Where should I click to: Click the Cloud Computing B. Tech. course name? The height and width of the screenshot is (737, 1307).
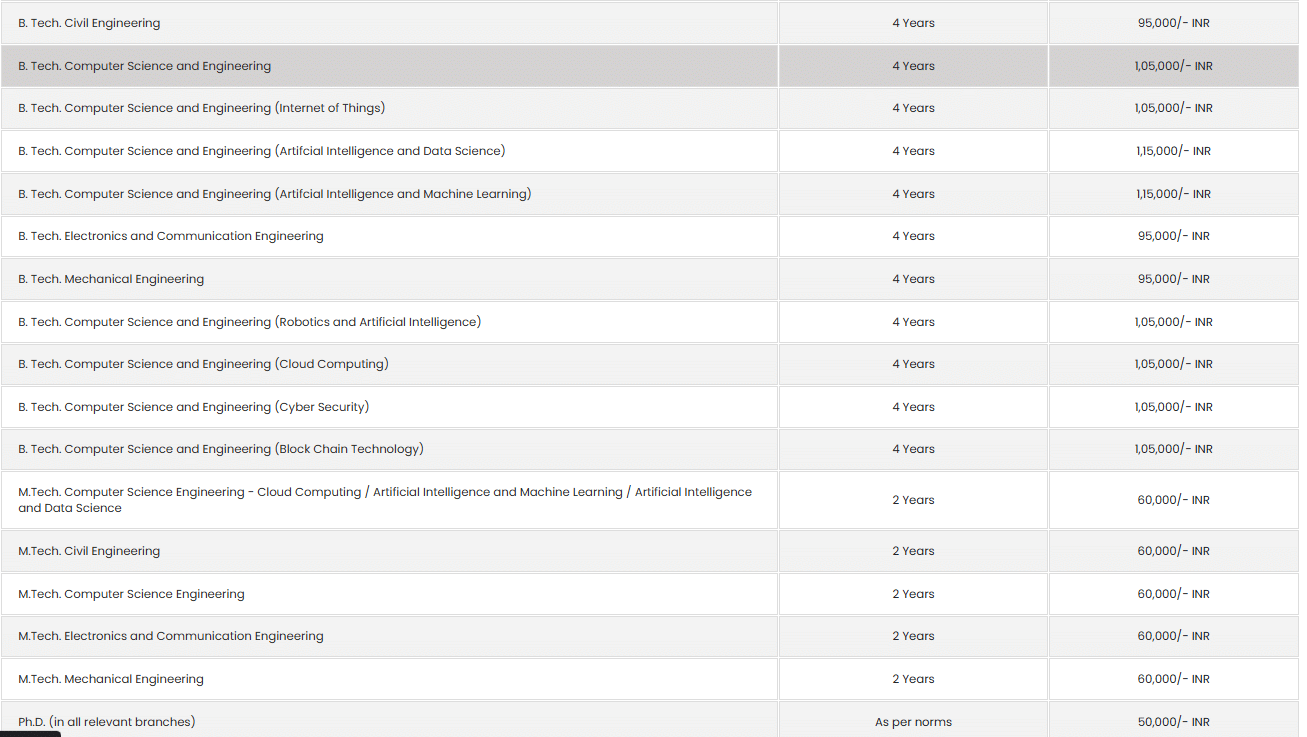203,364
